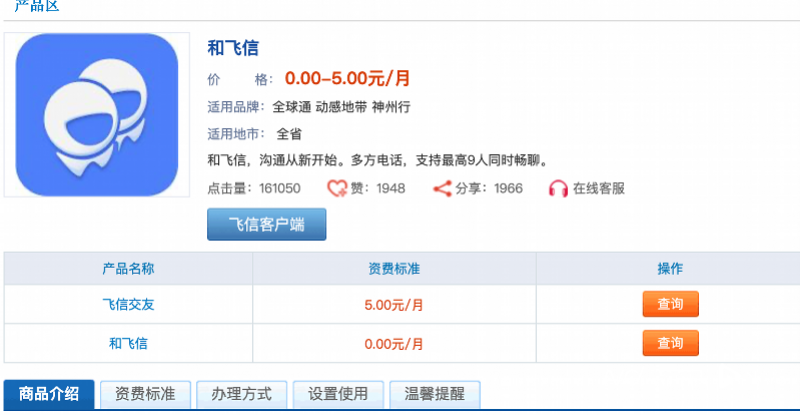The width and height of the screenshot is (800, 415).
Task: Click the 和飞信 product title heading
Action: tap(233, 48)
